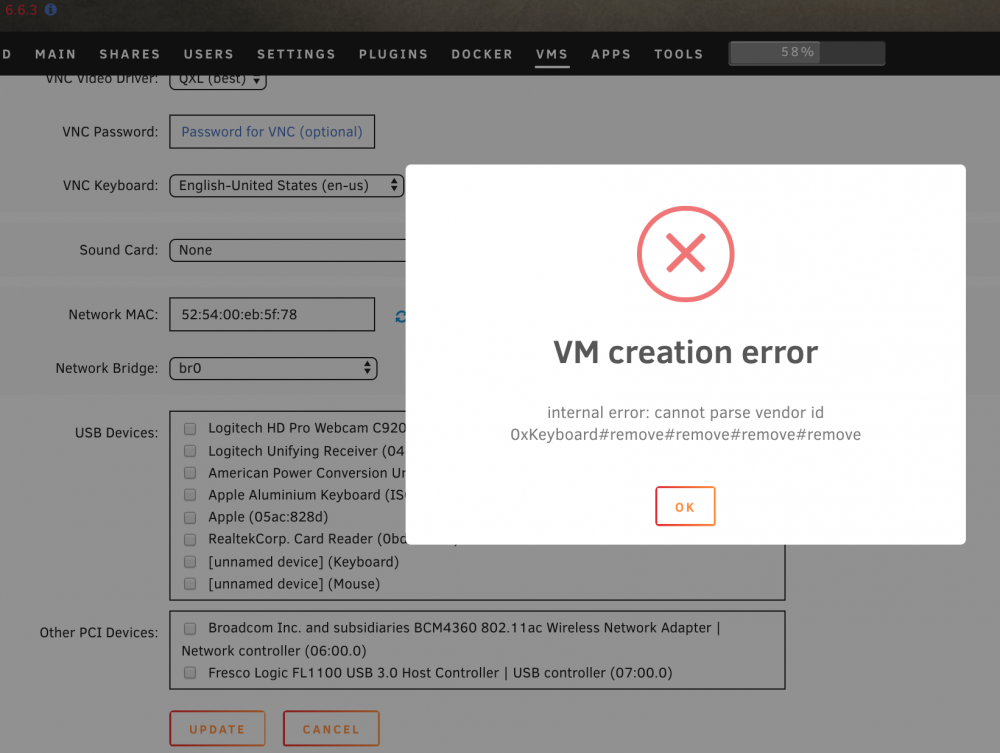Check Apple (05ac:828d) device

click(190, 517)
